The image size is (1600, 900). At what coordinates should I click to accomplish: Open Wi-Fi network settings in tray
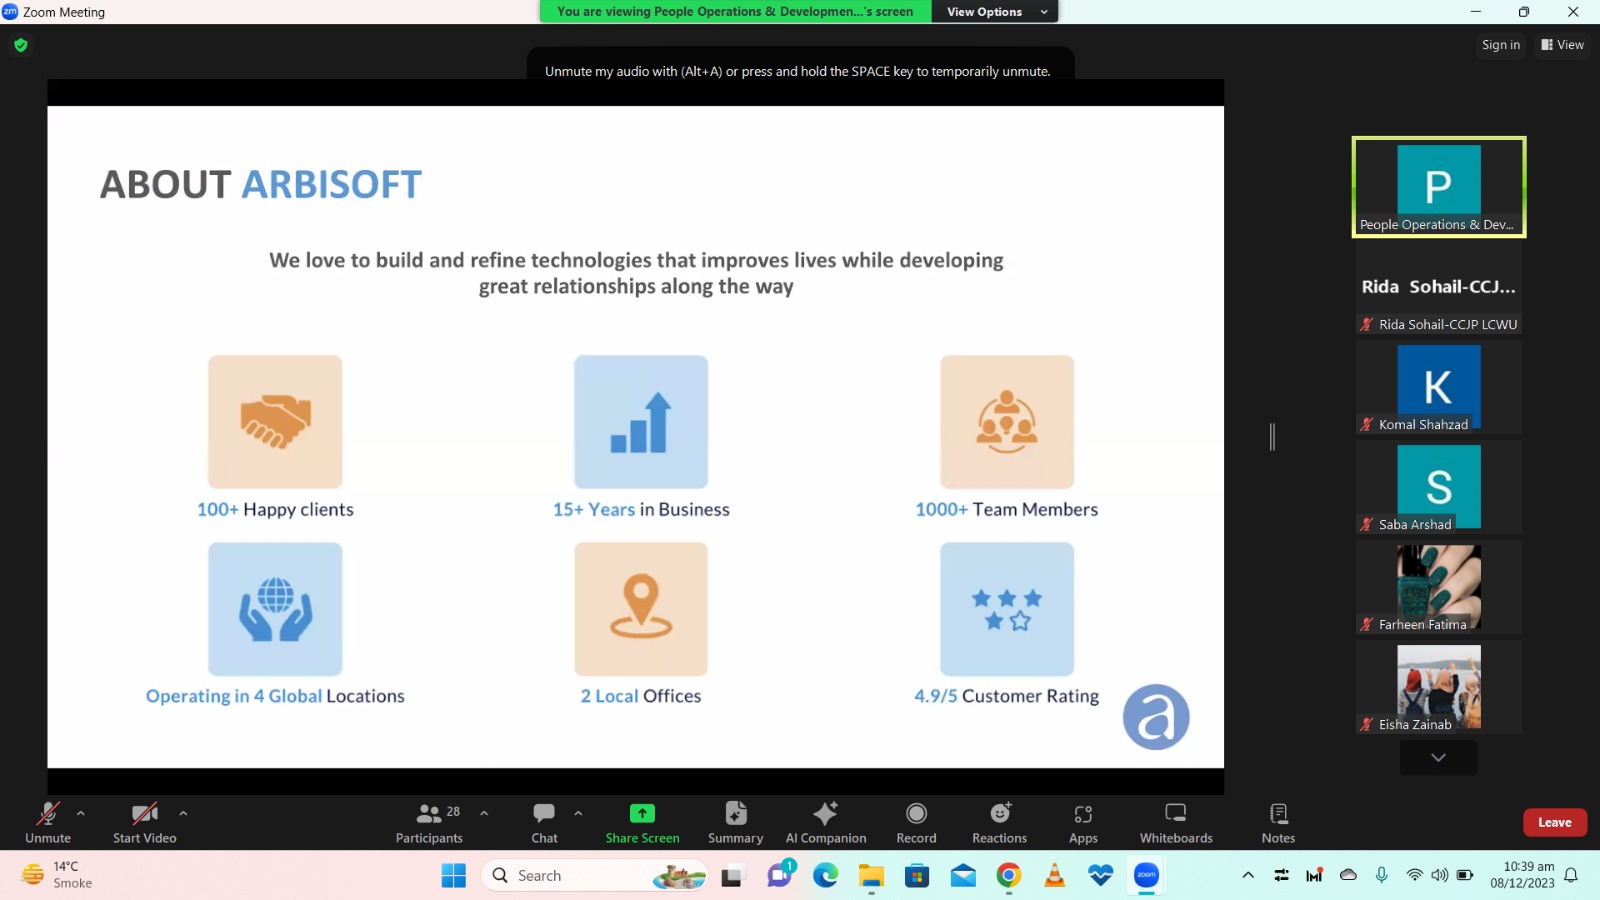(x=1414, y=875)
